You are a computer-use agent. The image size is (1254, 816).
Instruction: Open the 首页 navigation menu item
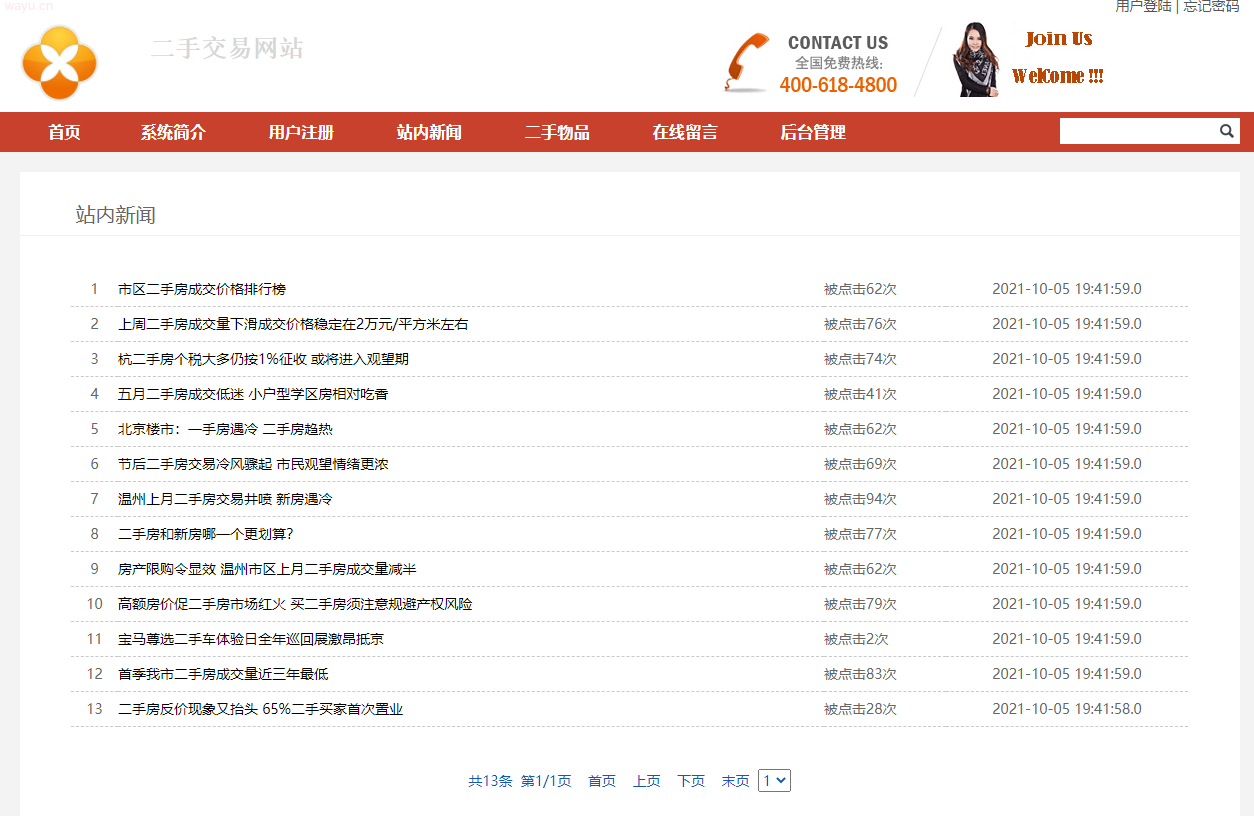point(64,132)
